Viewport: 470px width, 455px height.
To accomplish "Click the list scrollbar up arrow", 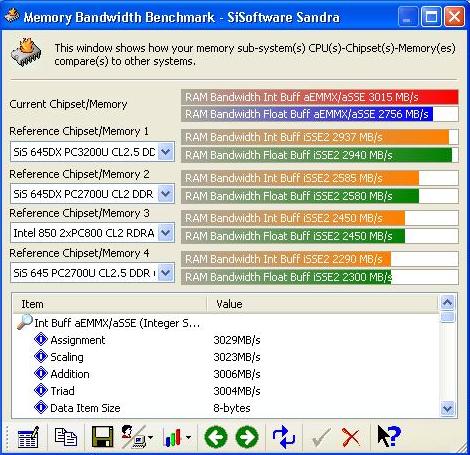I will (447, 302).
